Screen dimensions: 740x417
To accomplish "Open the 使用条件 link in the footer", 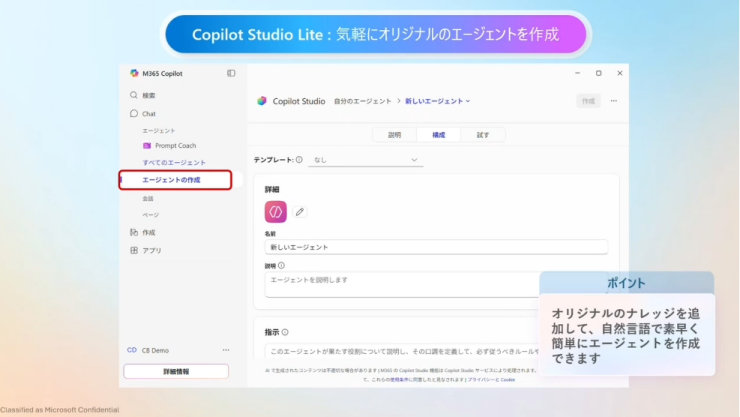I will tap(399, 379).
